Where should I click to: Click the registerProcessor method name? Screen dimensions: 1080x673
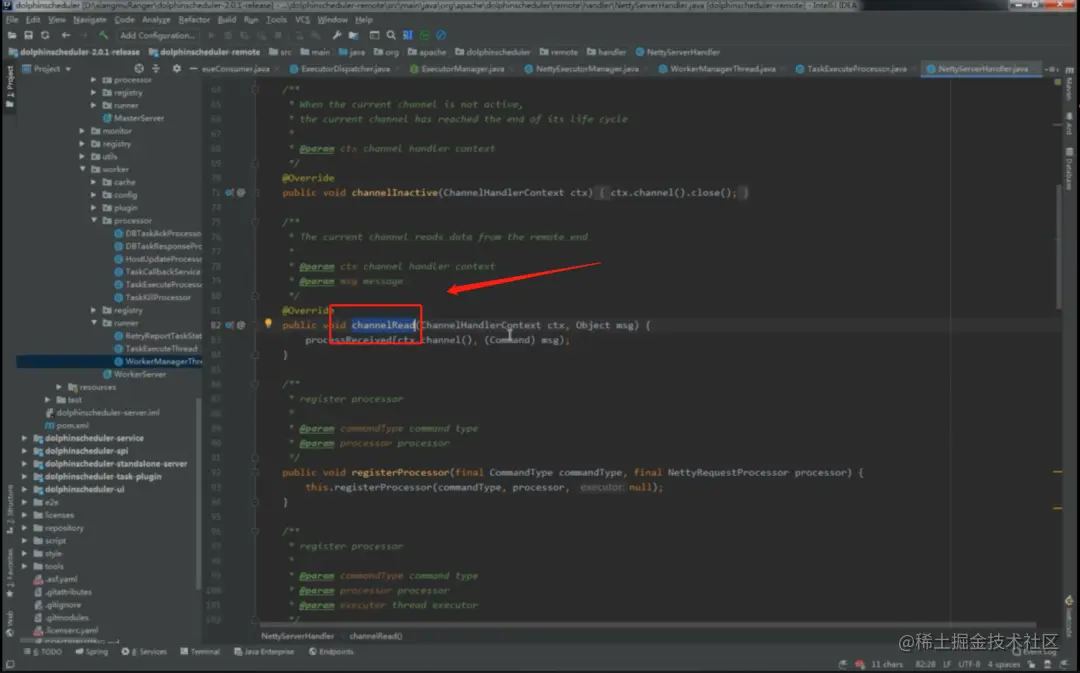click(x=400, y=473)
